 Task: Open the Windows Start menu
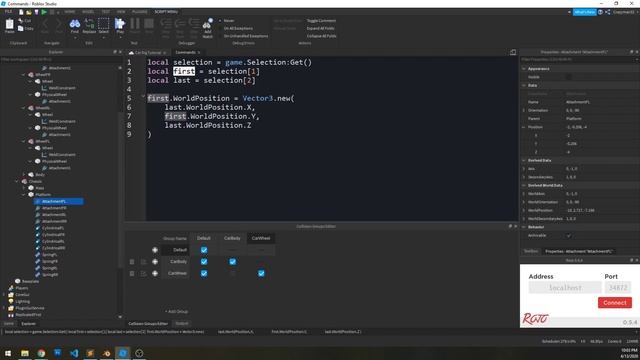coord(8,353)
